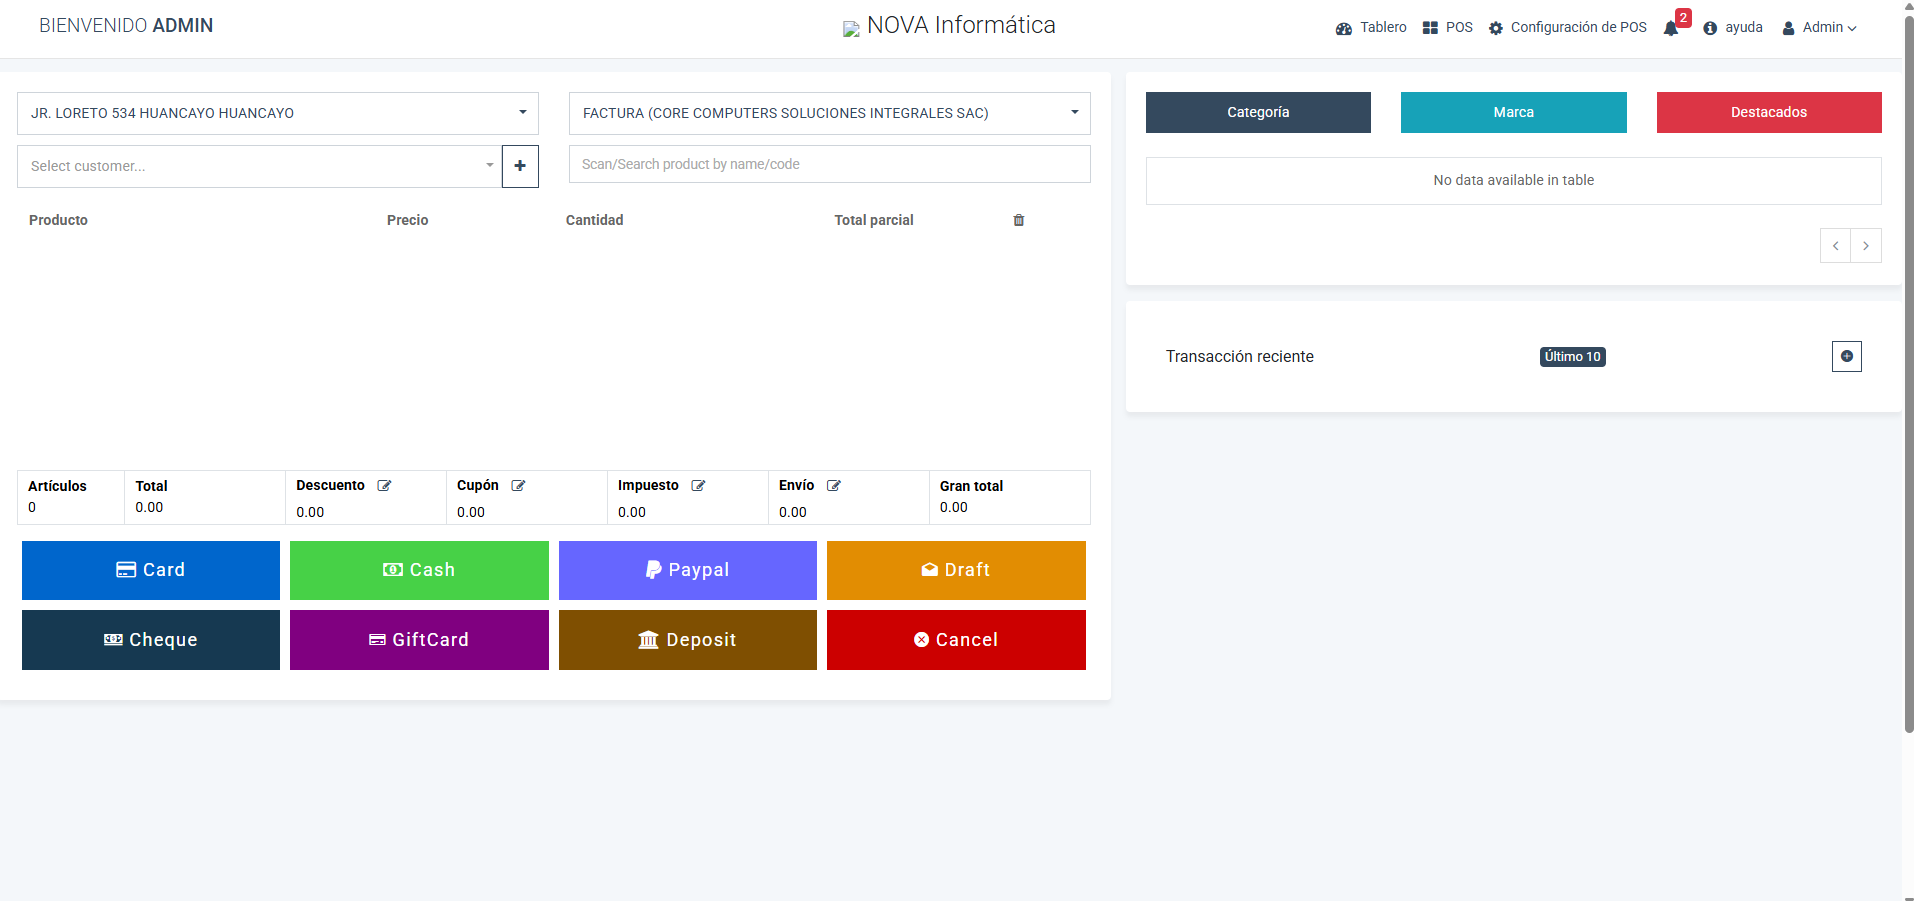Click the Envío edit icon
The image size is (1914, 901).
833,486
